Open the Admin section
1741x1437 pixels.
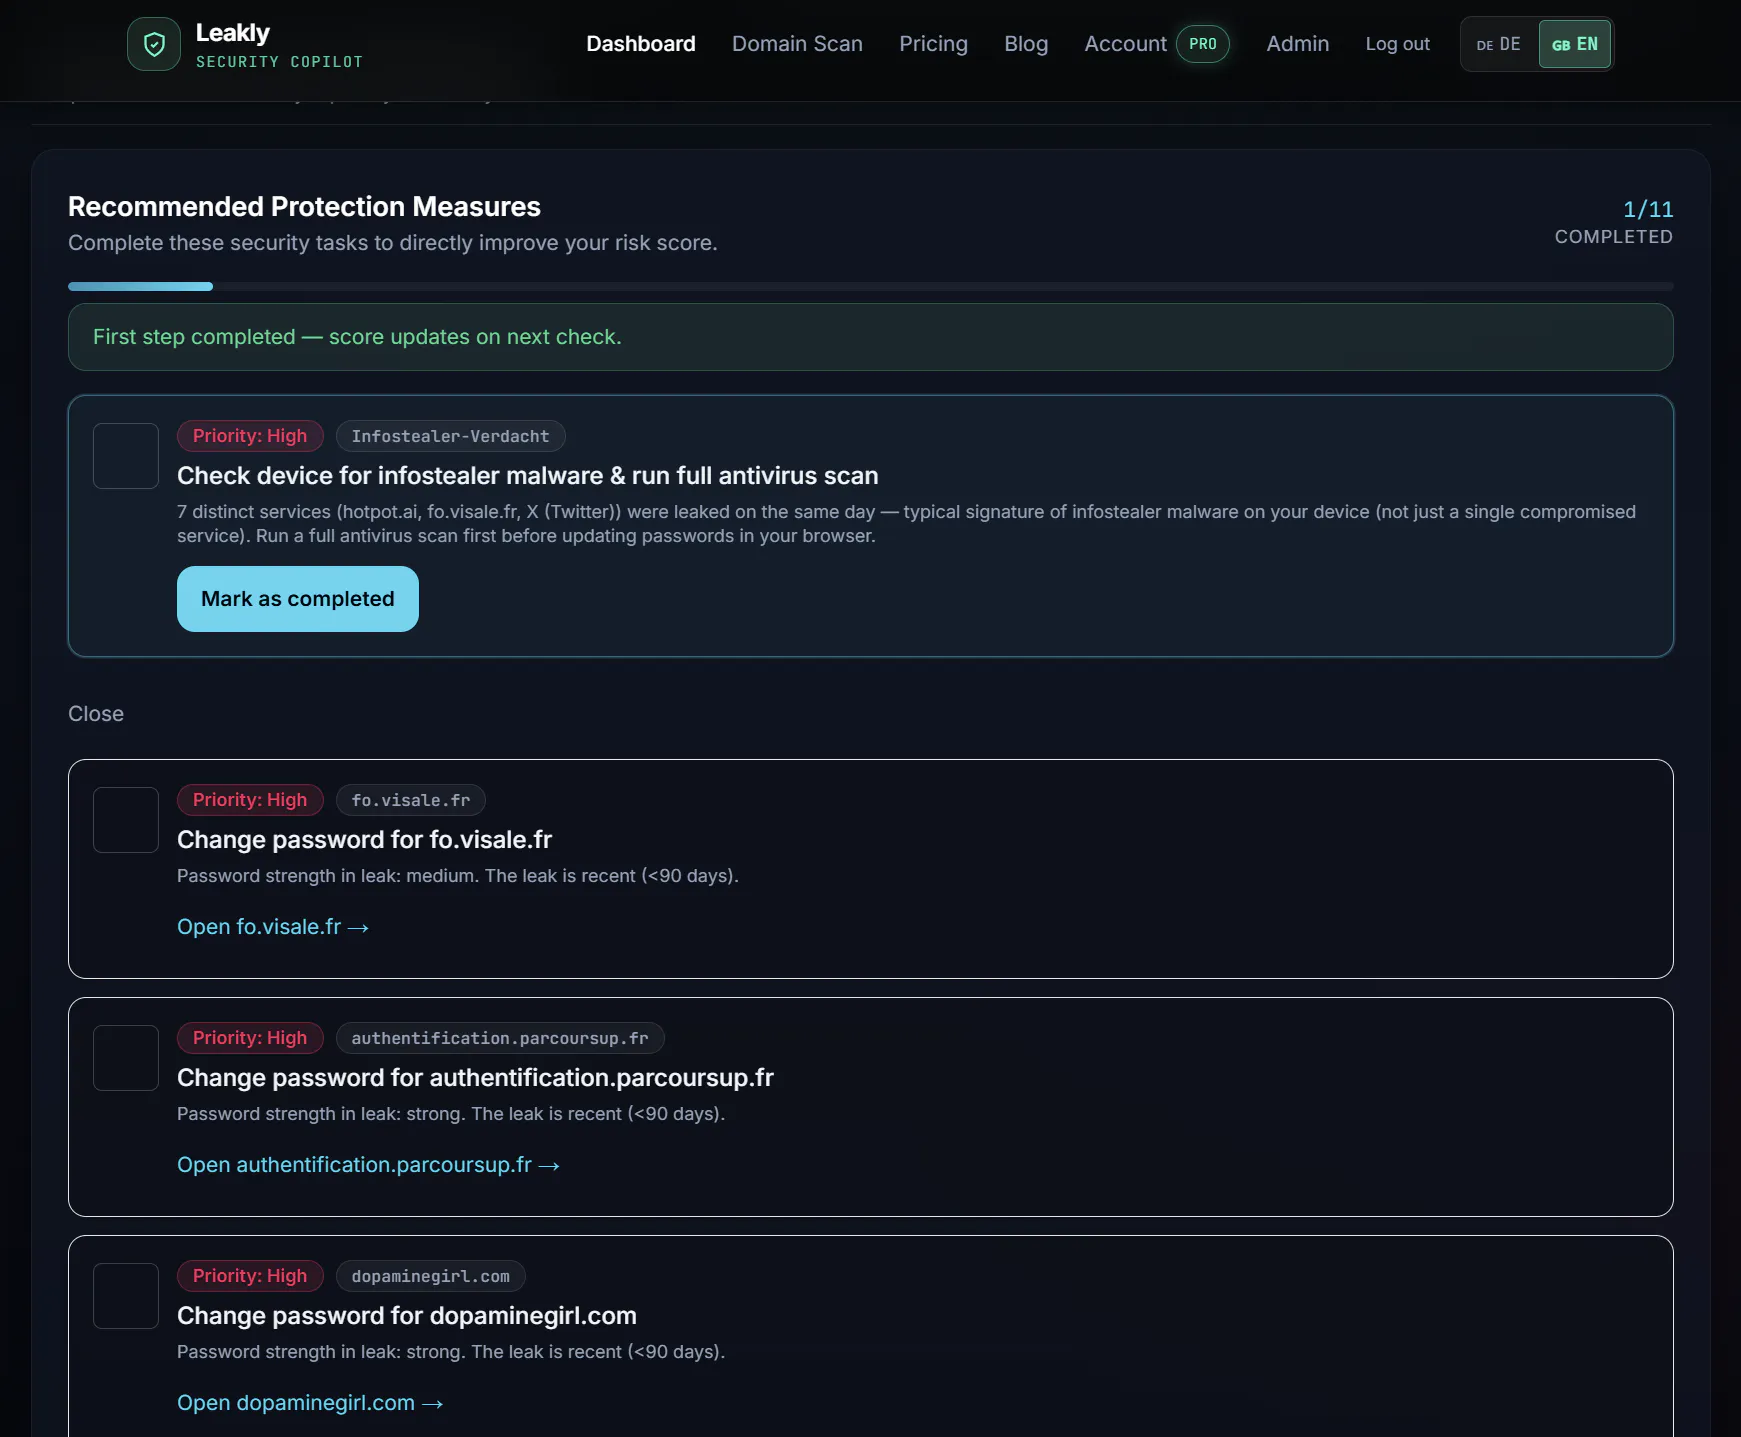click(1297, 44)
